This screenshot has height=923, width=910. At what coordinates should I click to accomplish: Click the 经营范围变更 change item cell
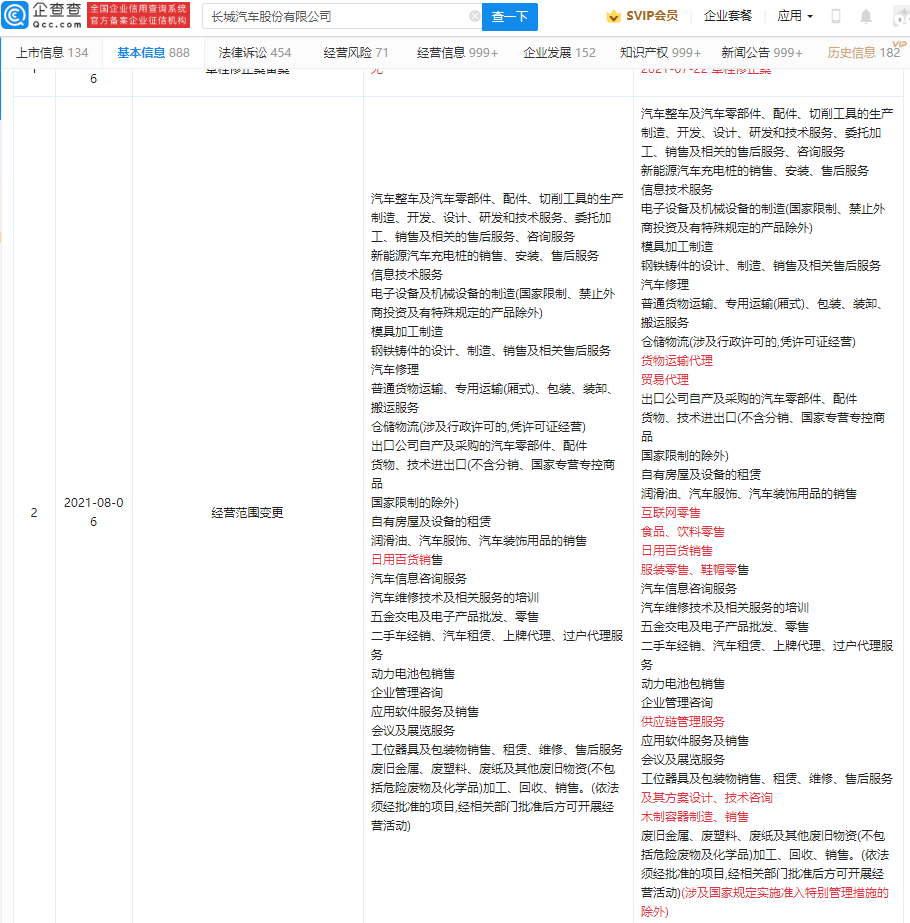(x=247, y=513)
